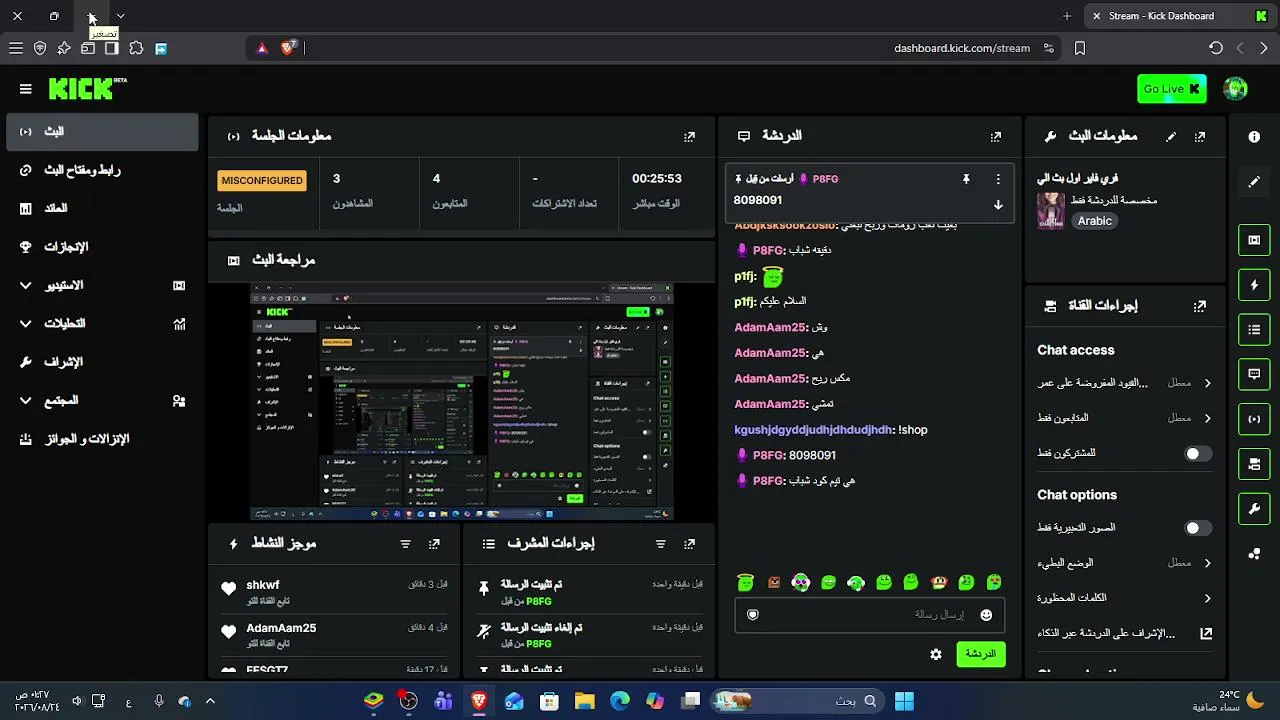Pop out the channel actions panel (إجراءات القناة)
The height and width of the screenshot is (720, 1280).
point(1200,306)
